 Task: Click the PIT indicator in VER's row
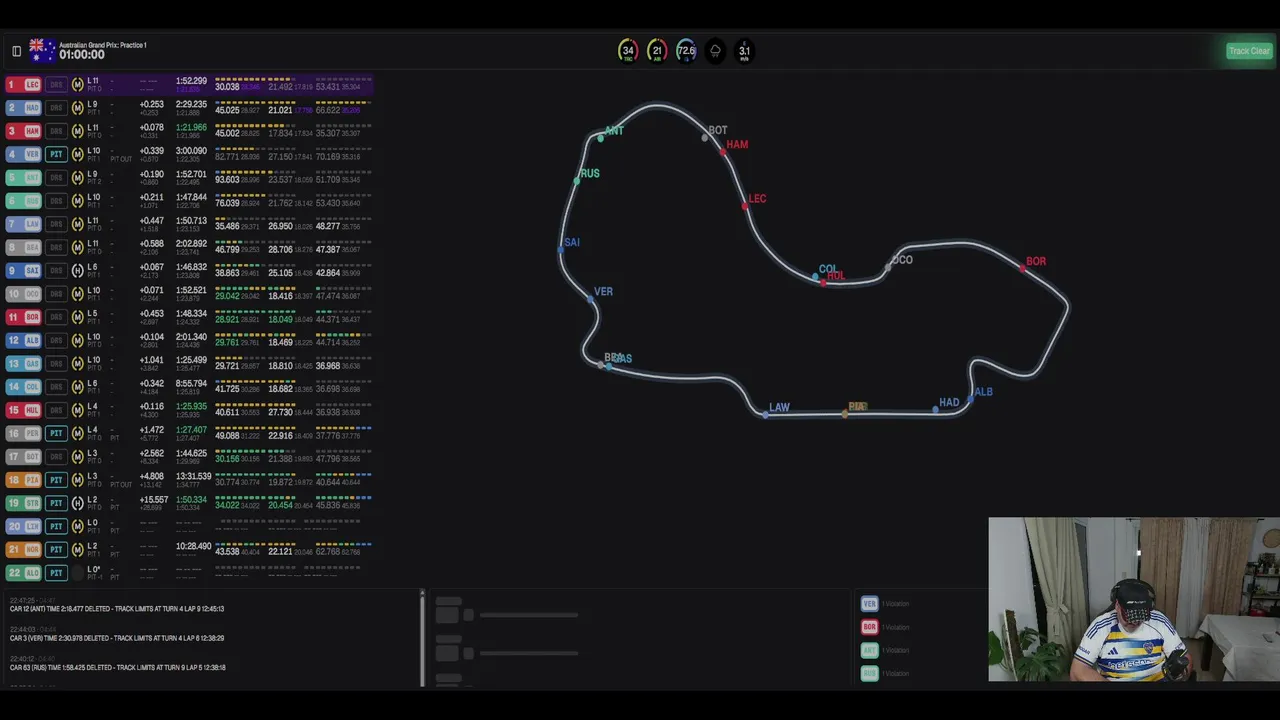tap(56, 154)
